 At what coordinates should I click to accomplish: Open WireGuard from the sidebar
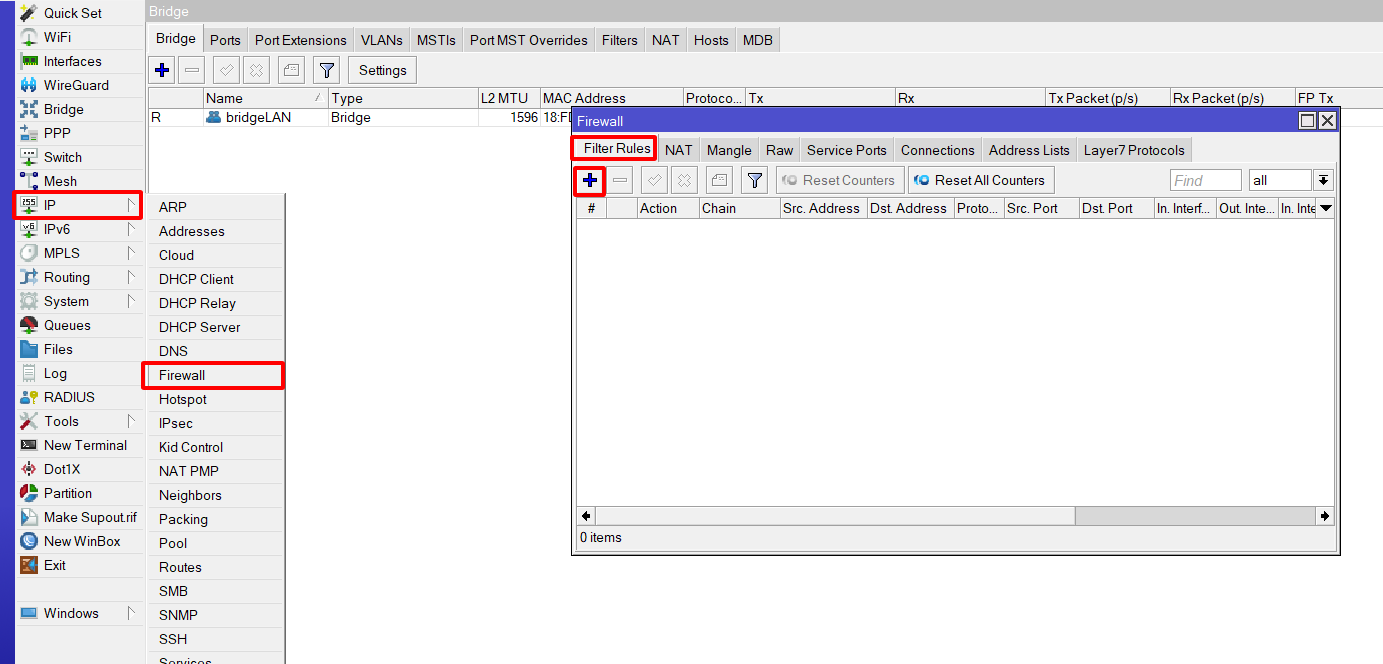click(76, 85)
